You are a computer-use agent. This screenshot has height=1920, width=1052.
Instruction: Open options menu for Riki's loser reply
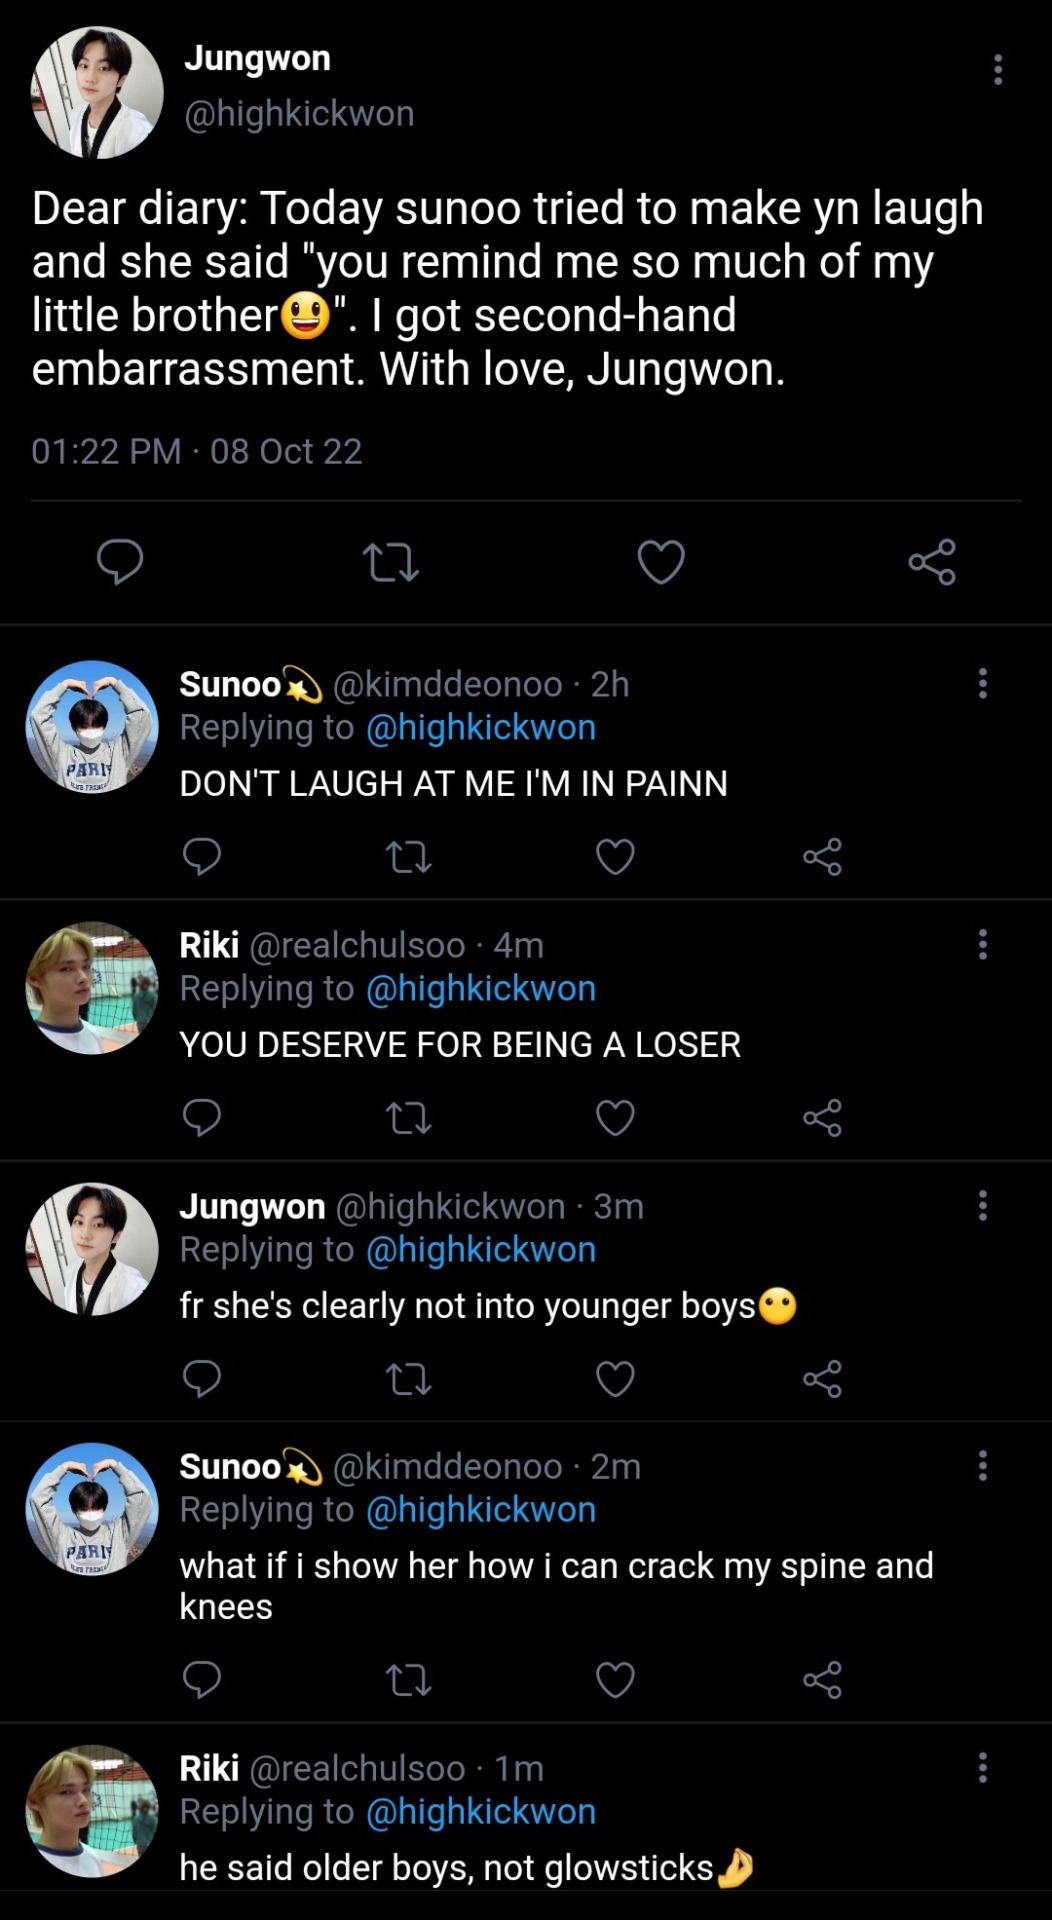coord(983,945)
